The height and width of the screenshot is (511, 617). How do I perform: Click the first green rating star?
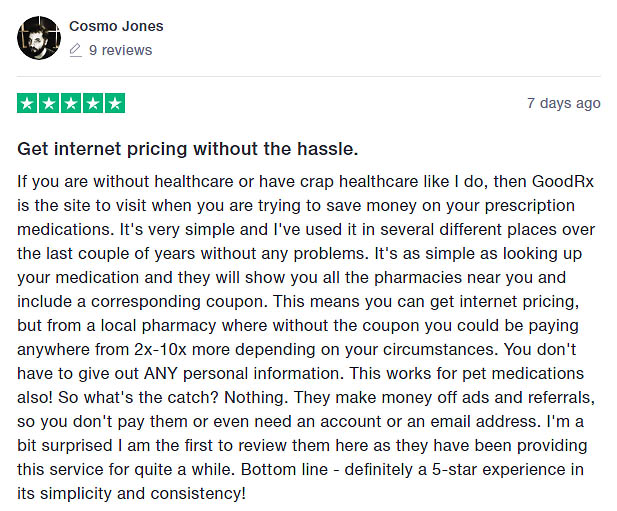[27, 103]
